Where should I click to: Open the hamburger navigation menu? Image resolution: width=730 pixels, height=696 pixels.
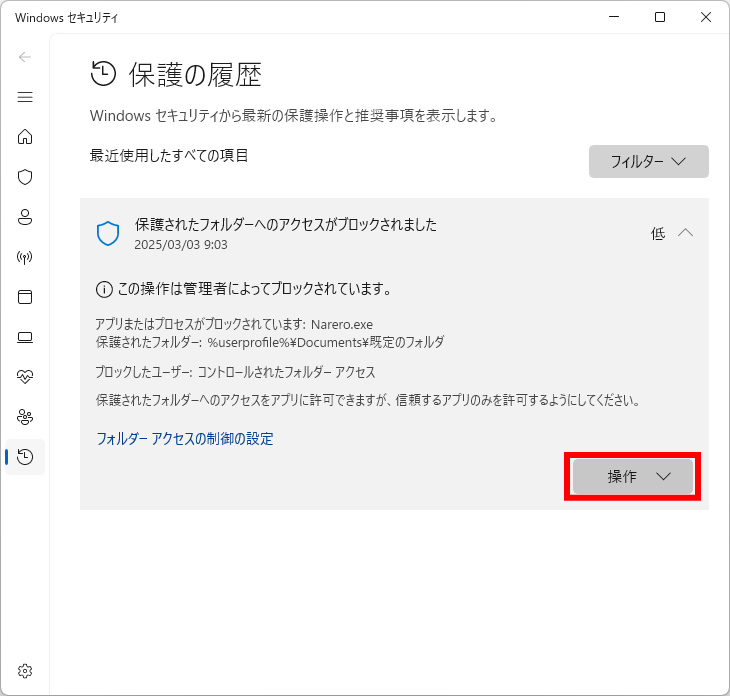pos(25,97)
